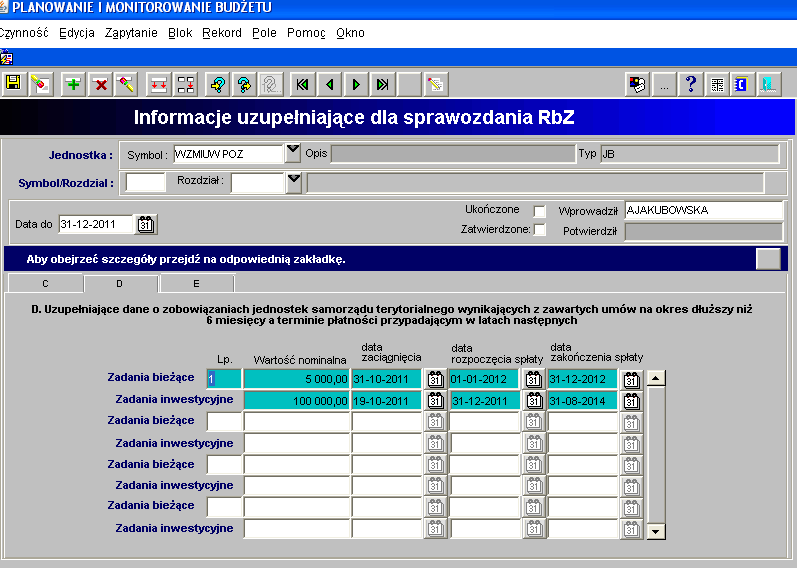Click the edit field pencil-and-paper icon
Screen dimensions: 797x568
pyautogui.click(x=436, y=84)
